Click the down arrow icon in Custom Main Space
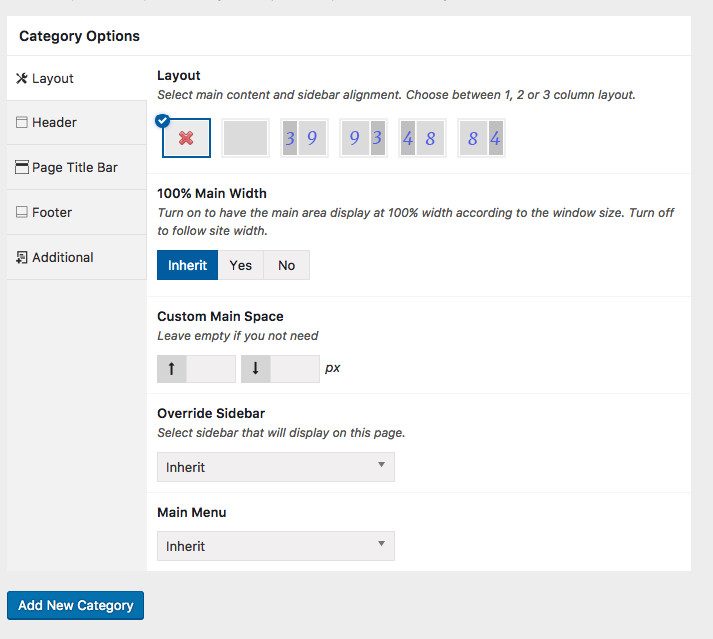Image resolution: width=713 pixels, height=639 pixels. [256, 369]
